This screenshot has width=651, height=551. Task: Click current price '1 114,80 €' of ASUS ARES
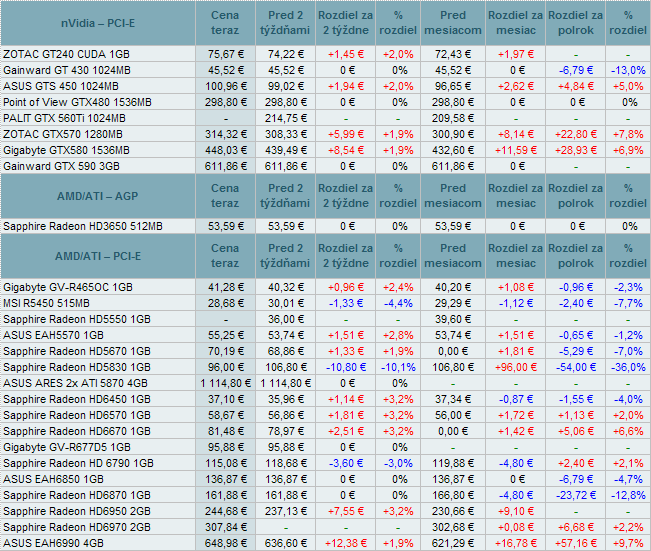coord(226,383)
